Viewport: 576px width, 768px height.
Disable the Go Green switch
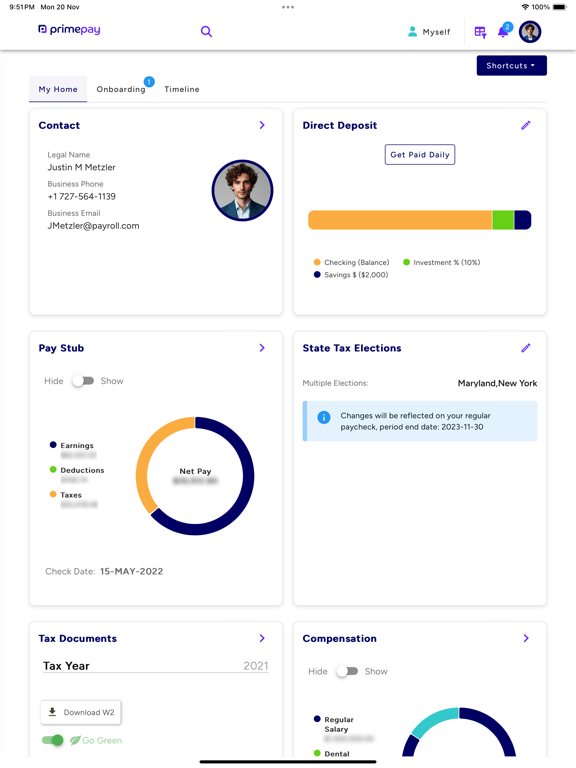click(x=52, y=740)
